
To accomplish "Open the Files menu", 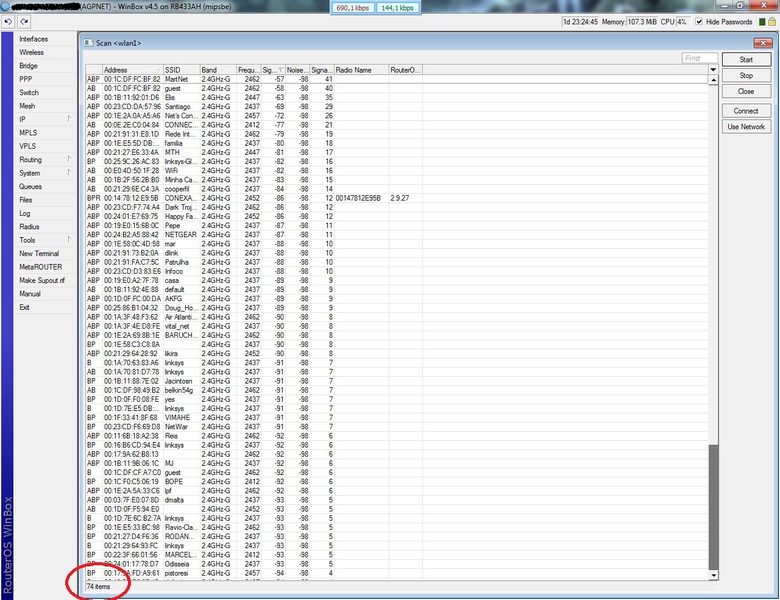I will (25, 200).
